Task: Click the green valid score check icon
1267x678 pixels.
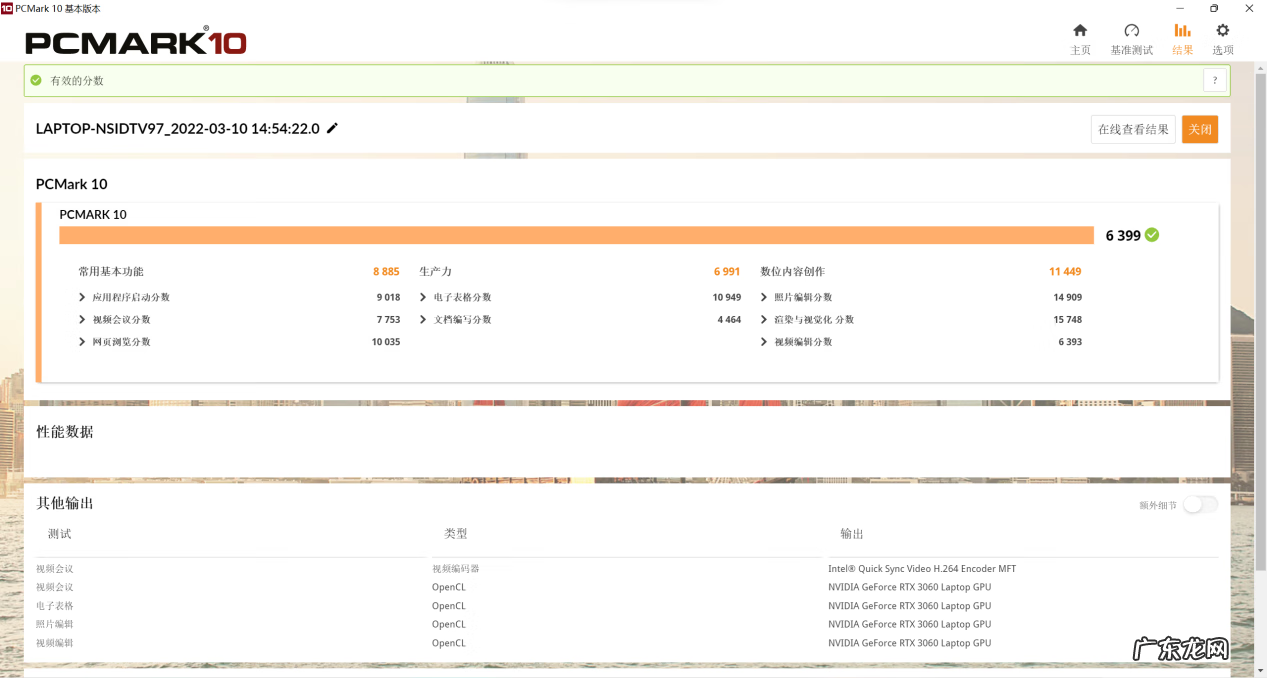Action: [x=37, y=81]
